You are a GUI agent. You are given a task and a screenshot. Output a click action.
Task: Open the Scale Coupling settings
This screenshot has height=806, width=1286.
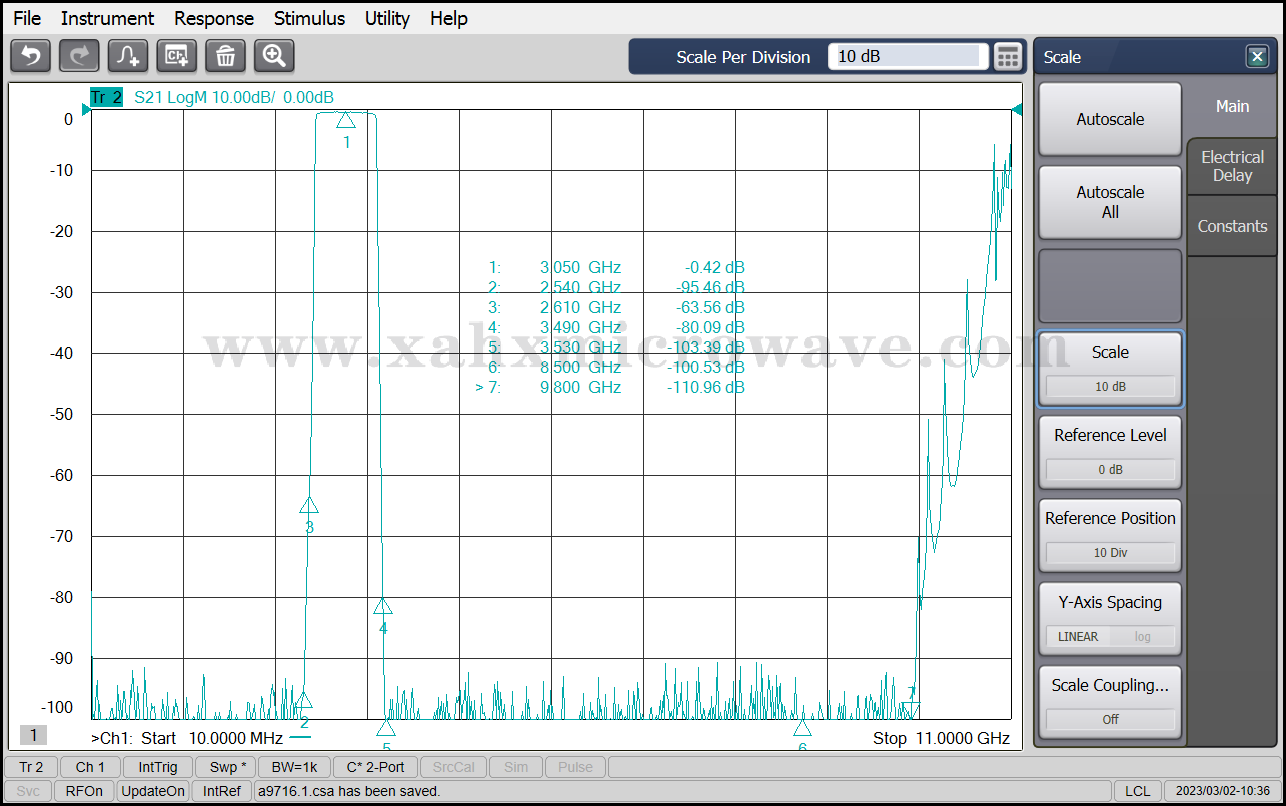point(1110,702)
